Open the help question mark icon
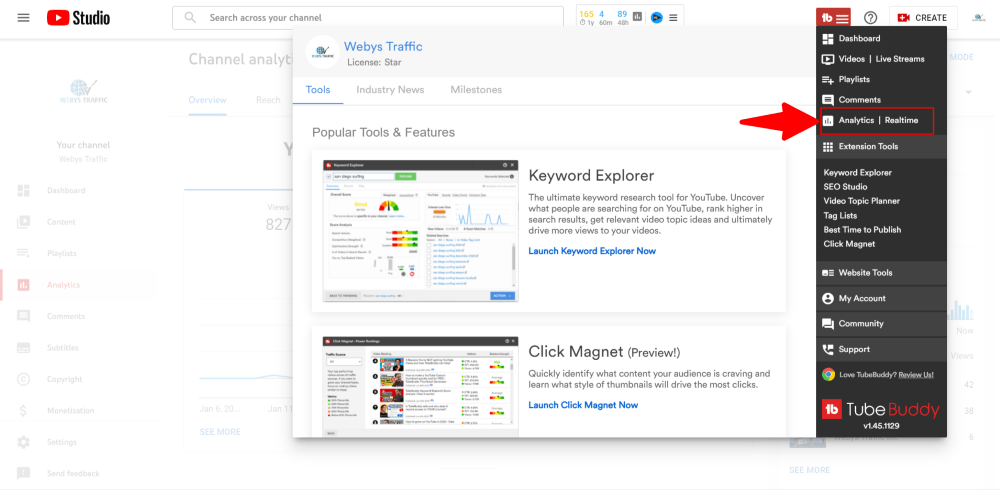Image resolution: width=1000 pixels, height=490 pixels. (x=870, y=18)
